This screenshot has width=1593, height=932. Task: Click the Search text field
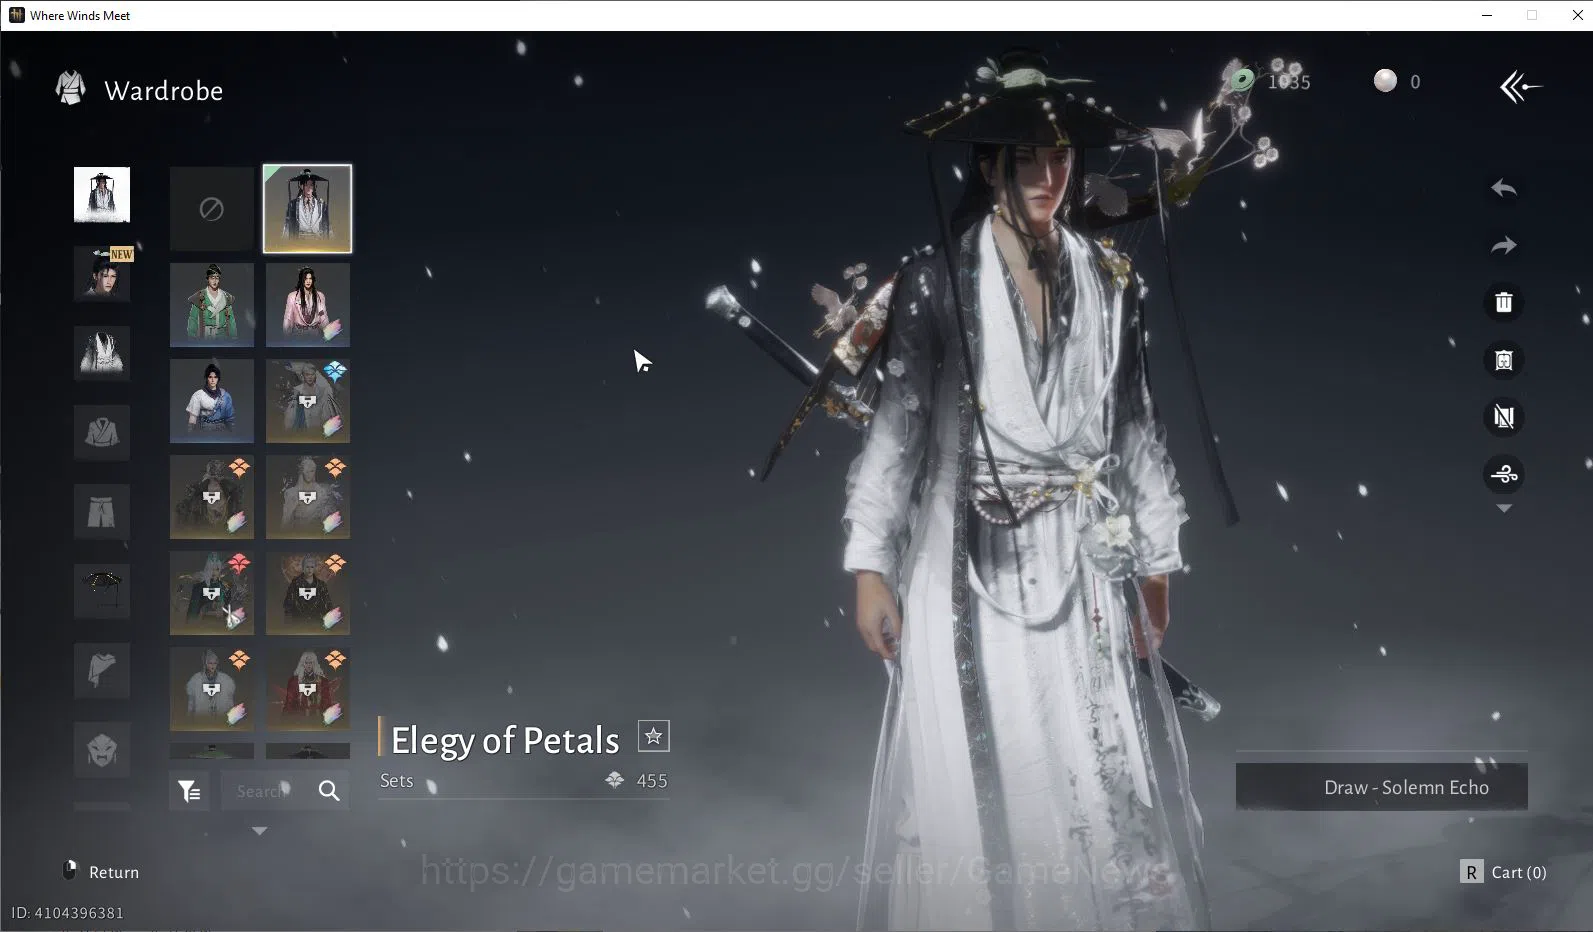(x=264, y=791)
